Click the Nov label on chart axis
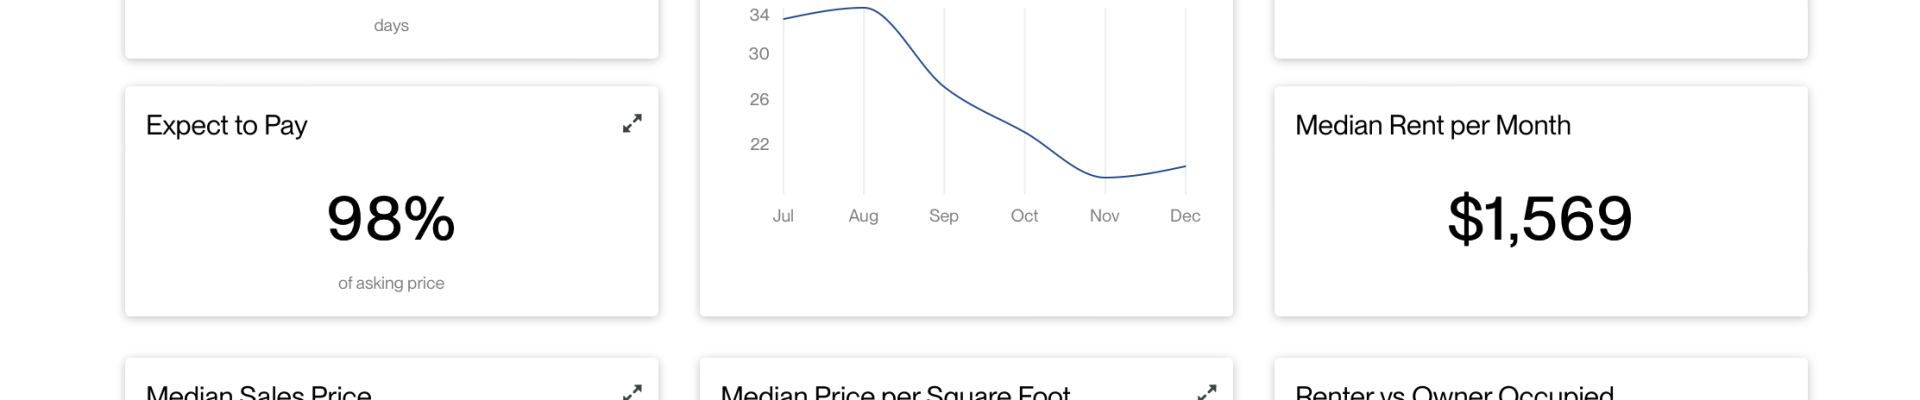Viewport: 1920px width, 400px height. tap(1104, 216)
